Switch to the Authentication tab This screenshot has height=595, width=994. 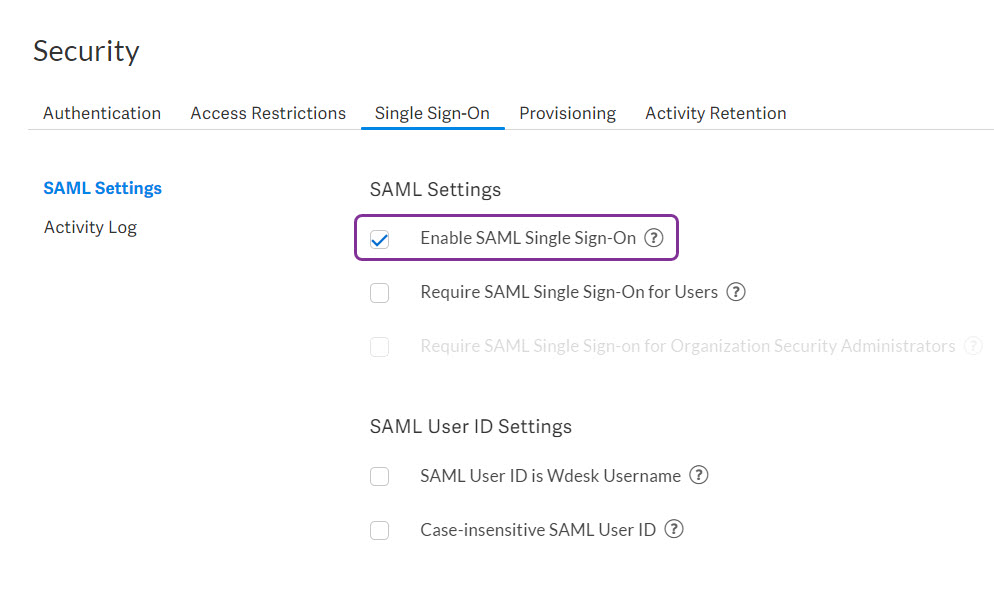pos(102,113)
